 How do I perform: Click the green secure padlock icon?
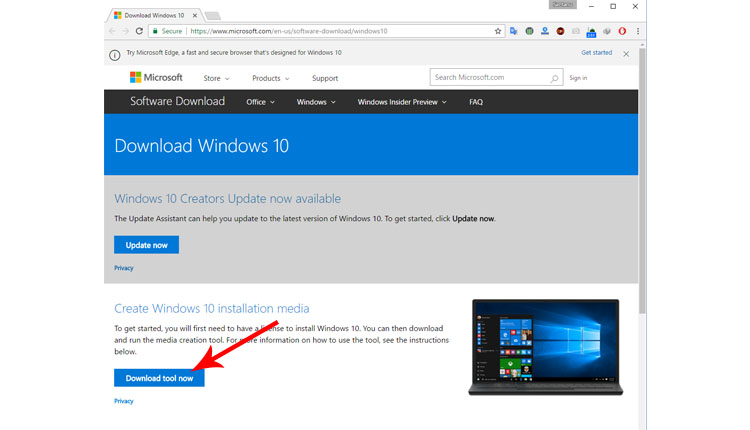tap(155, 31)
